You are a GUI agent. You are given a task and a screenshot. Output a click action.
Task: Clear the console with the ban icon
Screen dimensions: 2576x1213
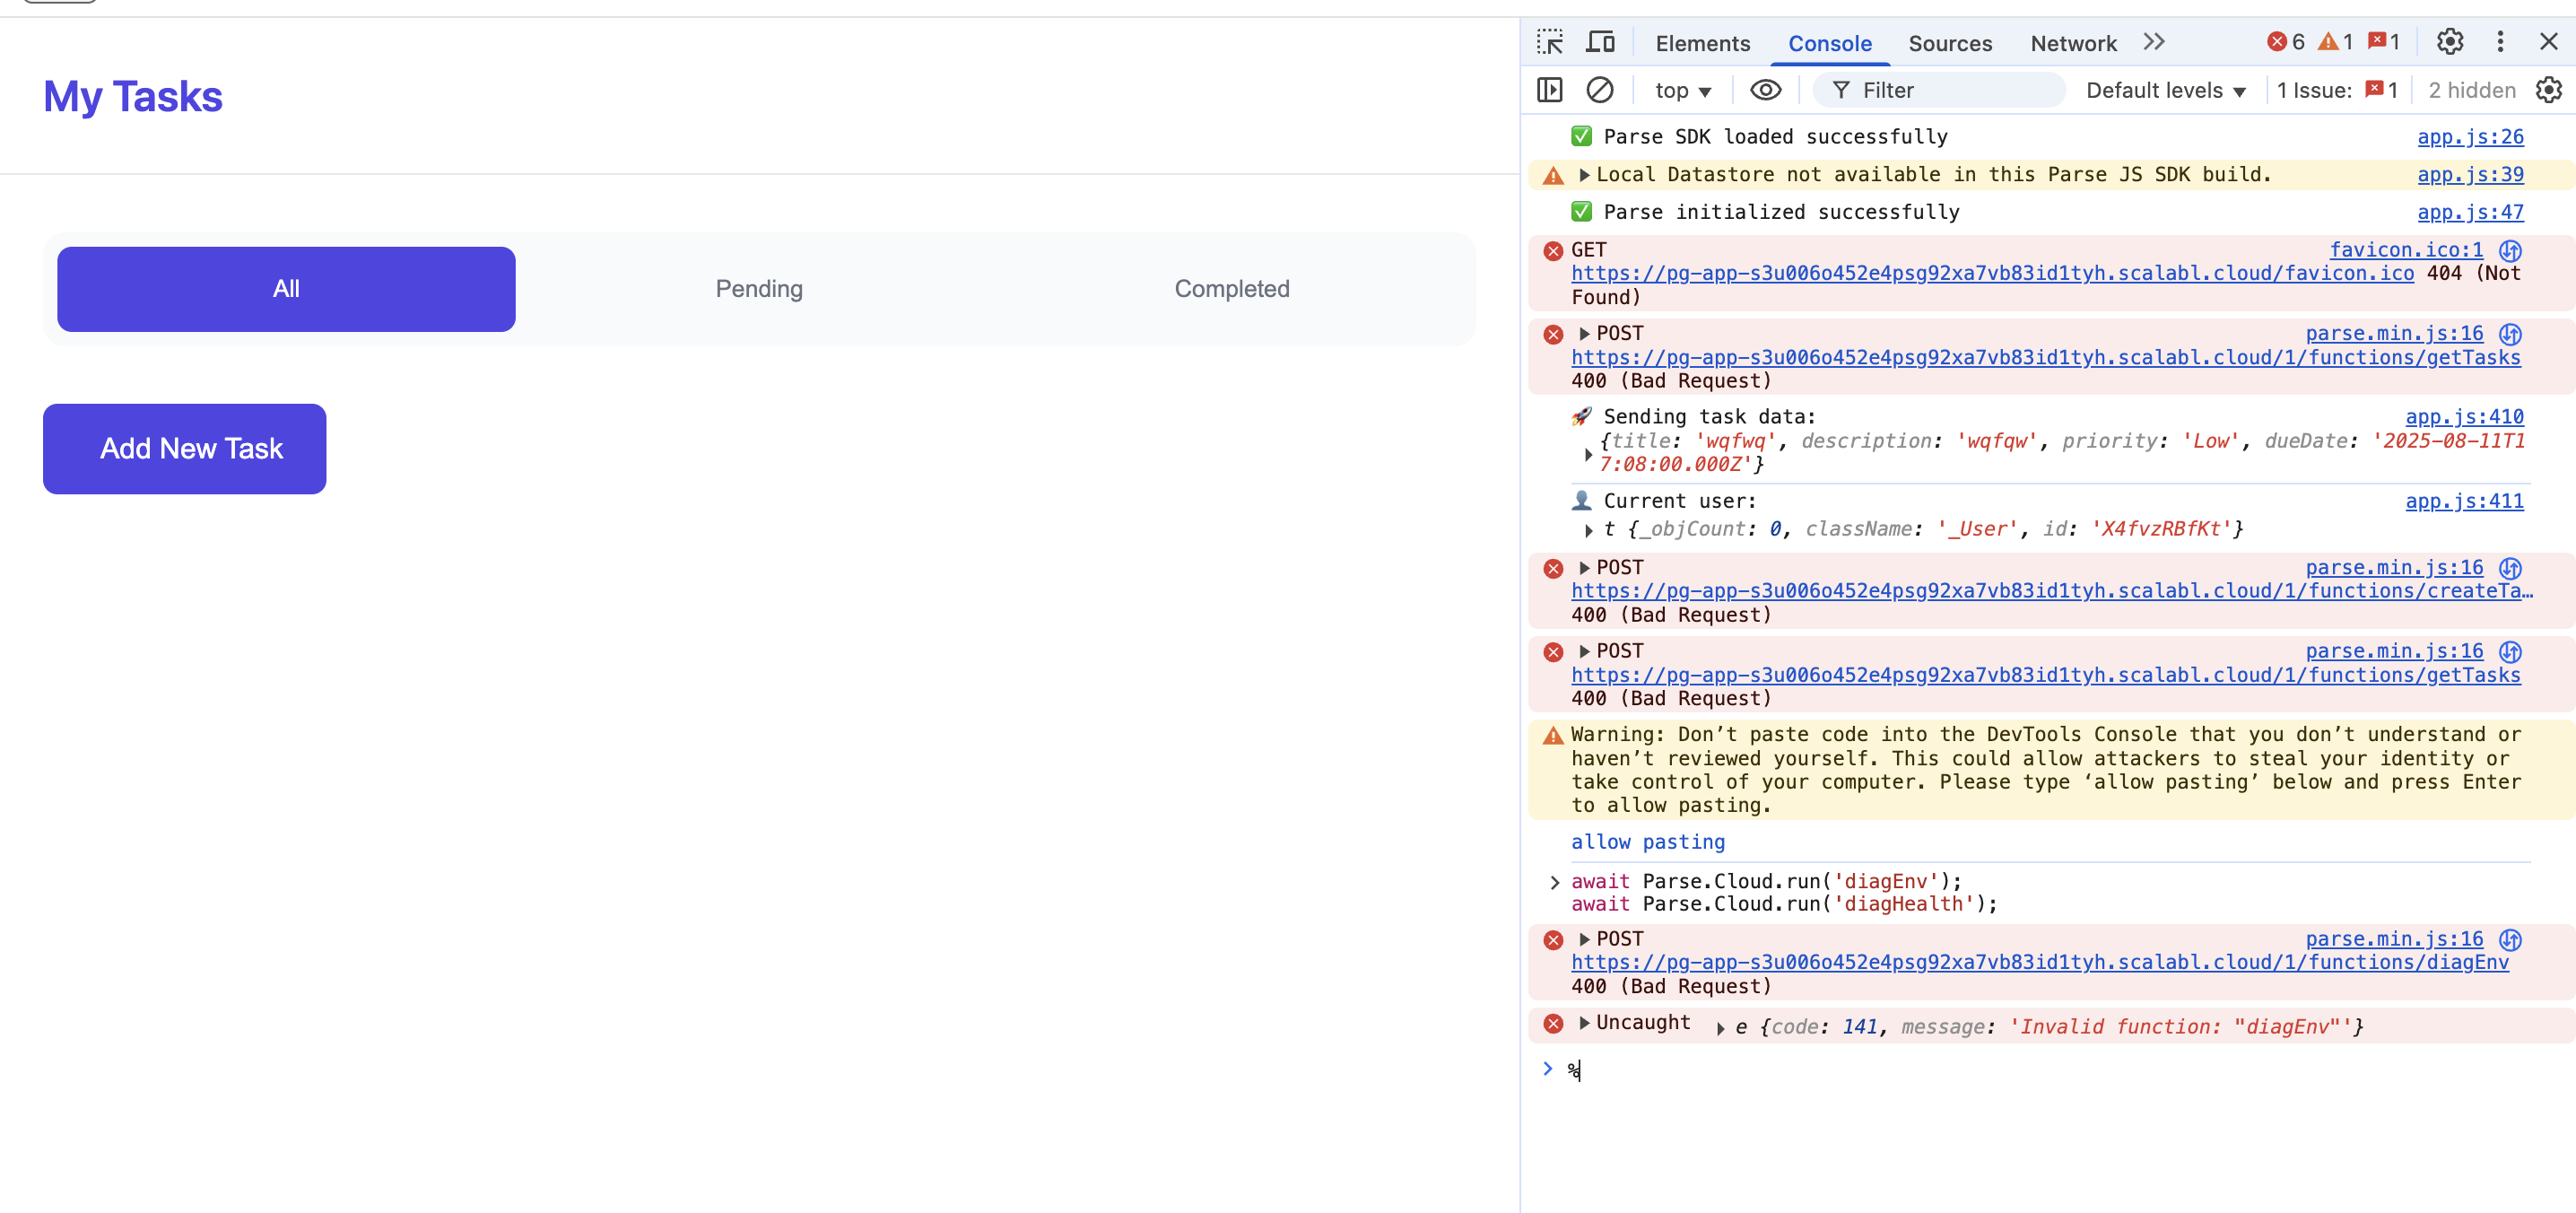pyautogui.click(x=1599, y=90)
